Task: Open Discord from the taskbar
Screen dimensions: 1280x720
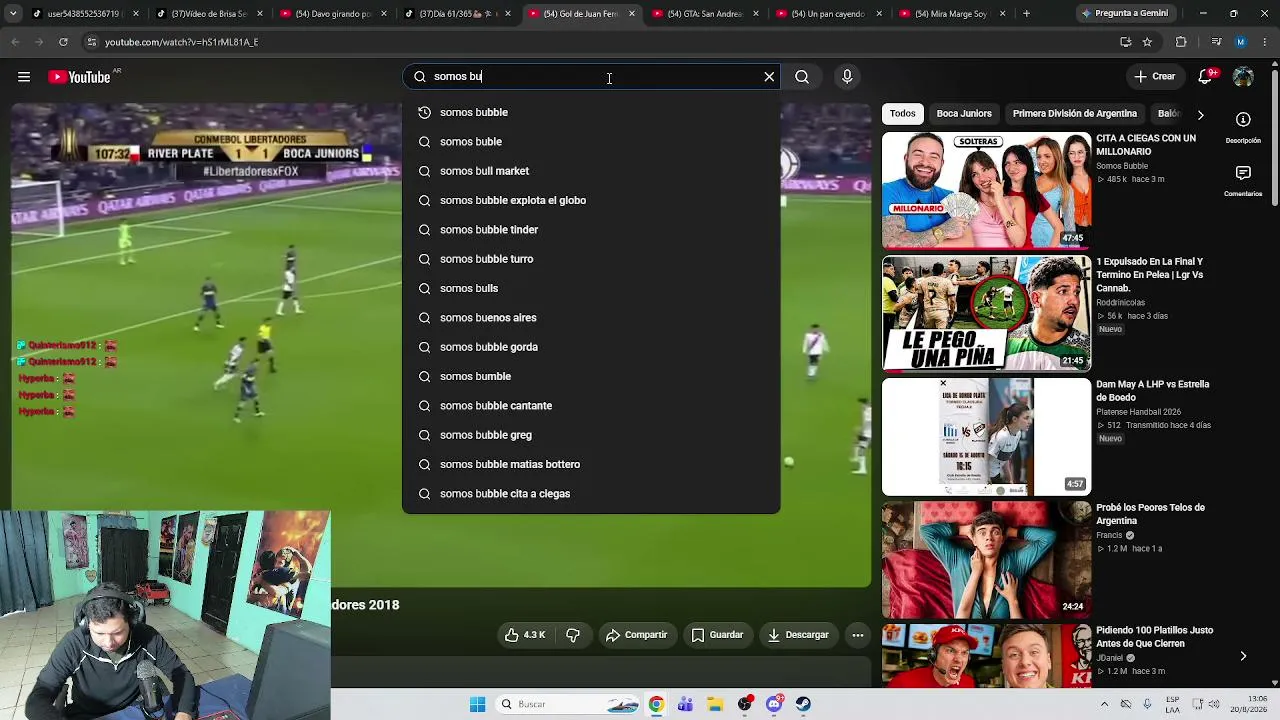Action: pyautogui.click(x=774, y=704)
